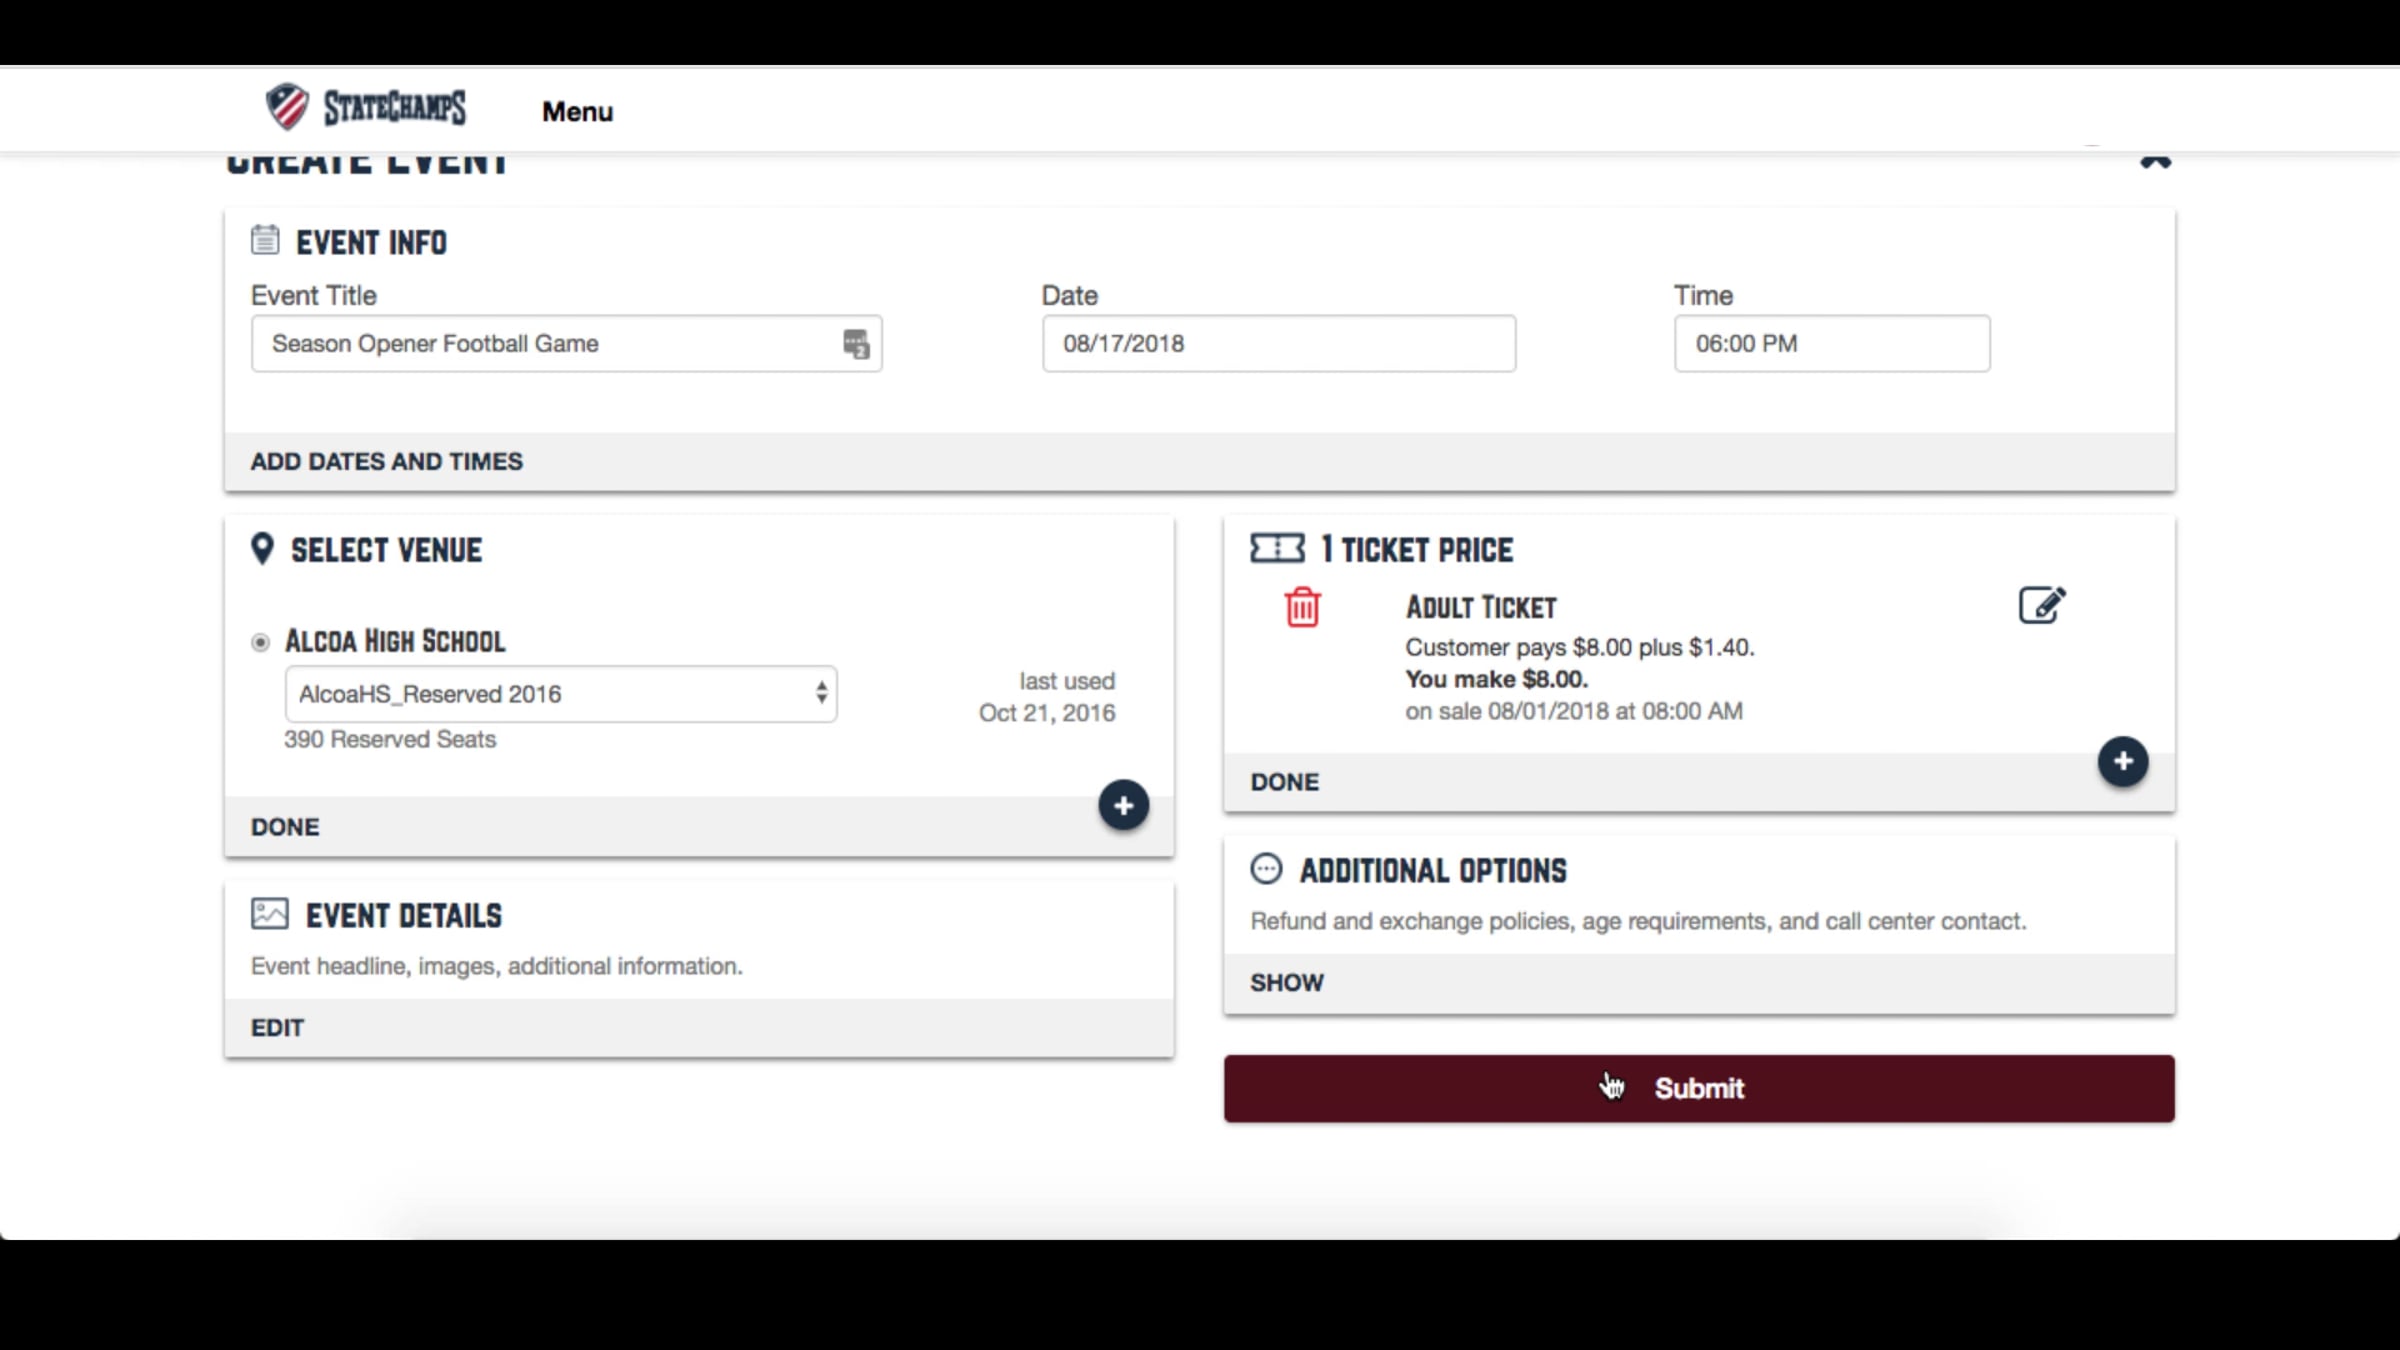Viewport: 2400px width, 1350px height.
Task: Add a new venue with plus button
Action: coord(1123,806)
